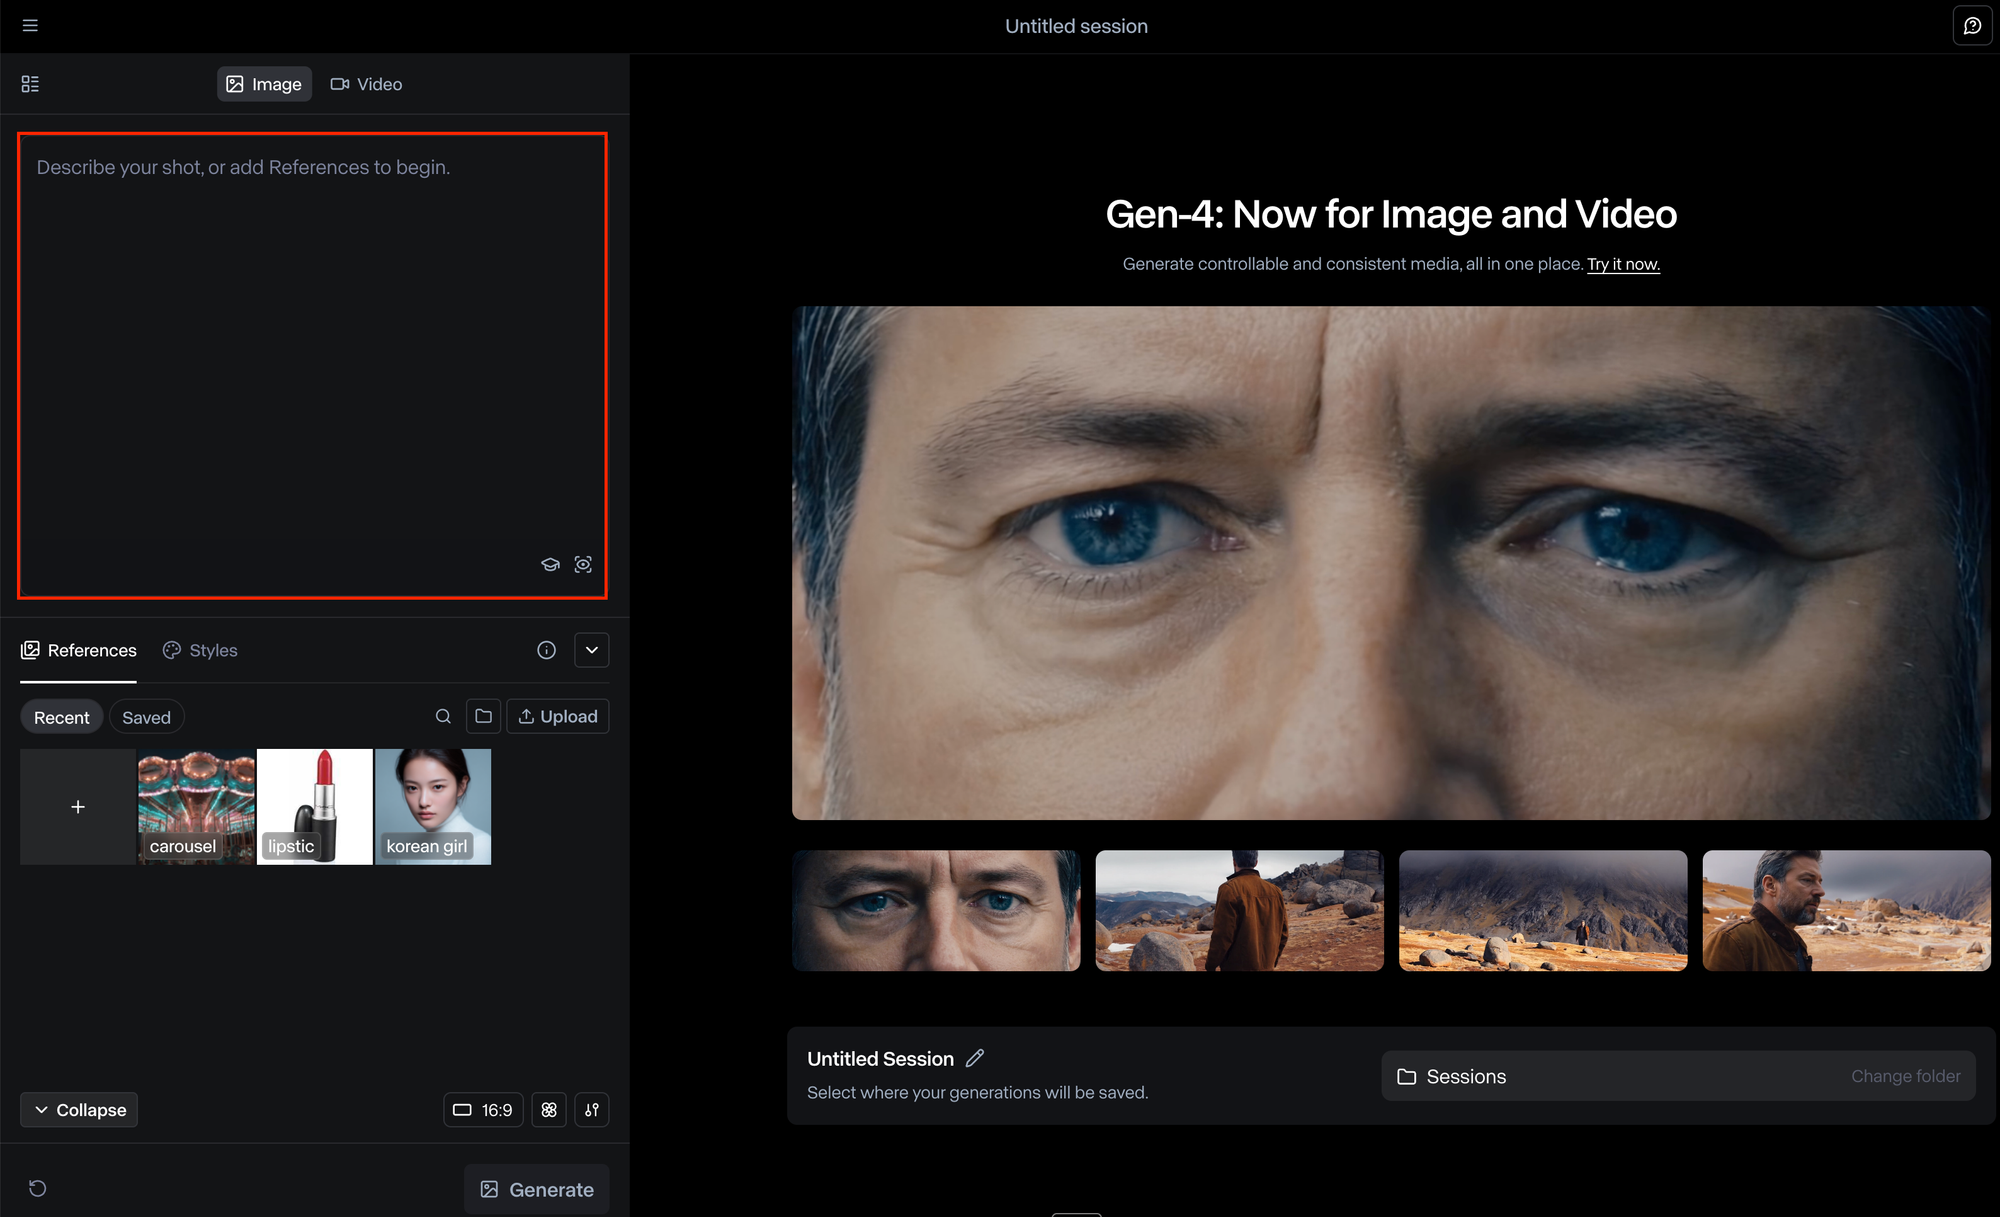Viewport: 2000px width, 1217px height.
Task: Click the reset history icon
Action: click(38, 1188)
